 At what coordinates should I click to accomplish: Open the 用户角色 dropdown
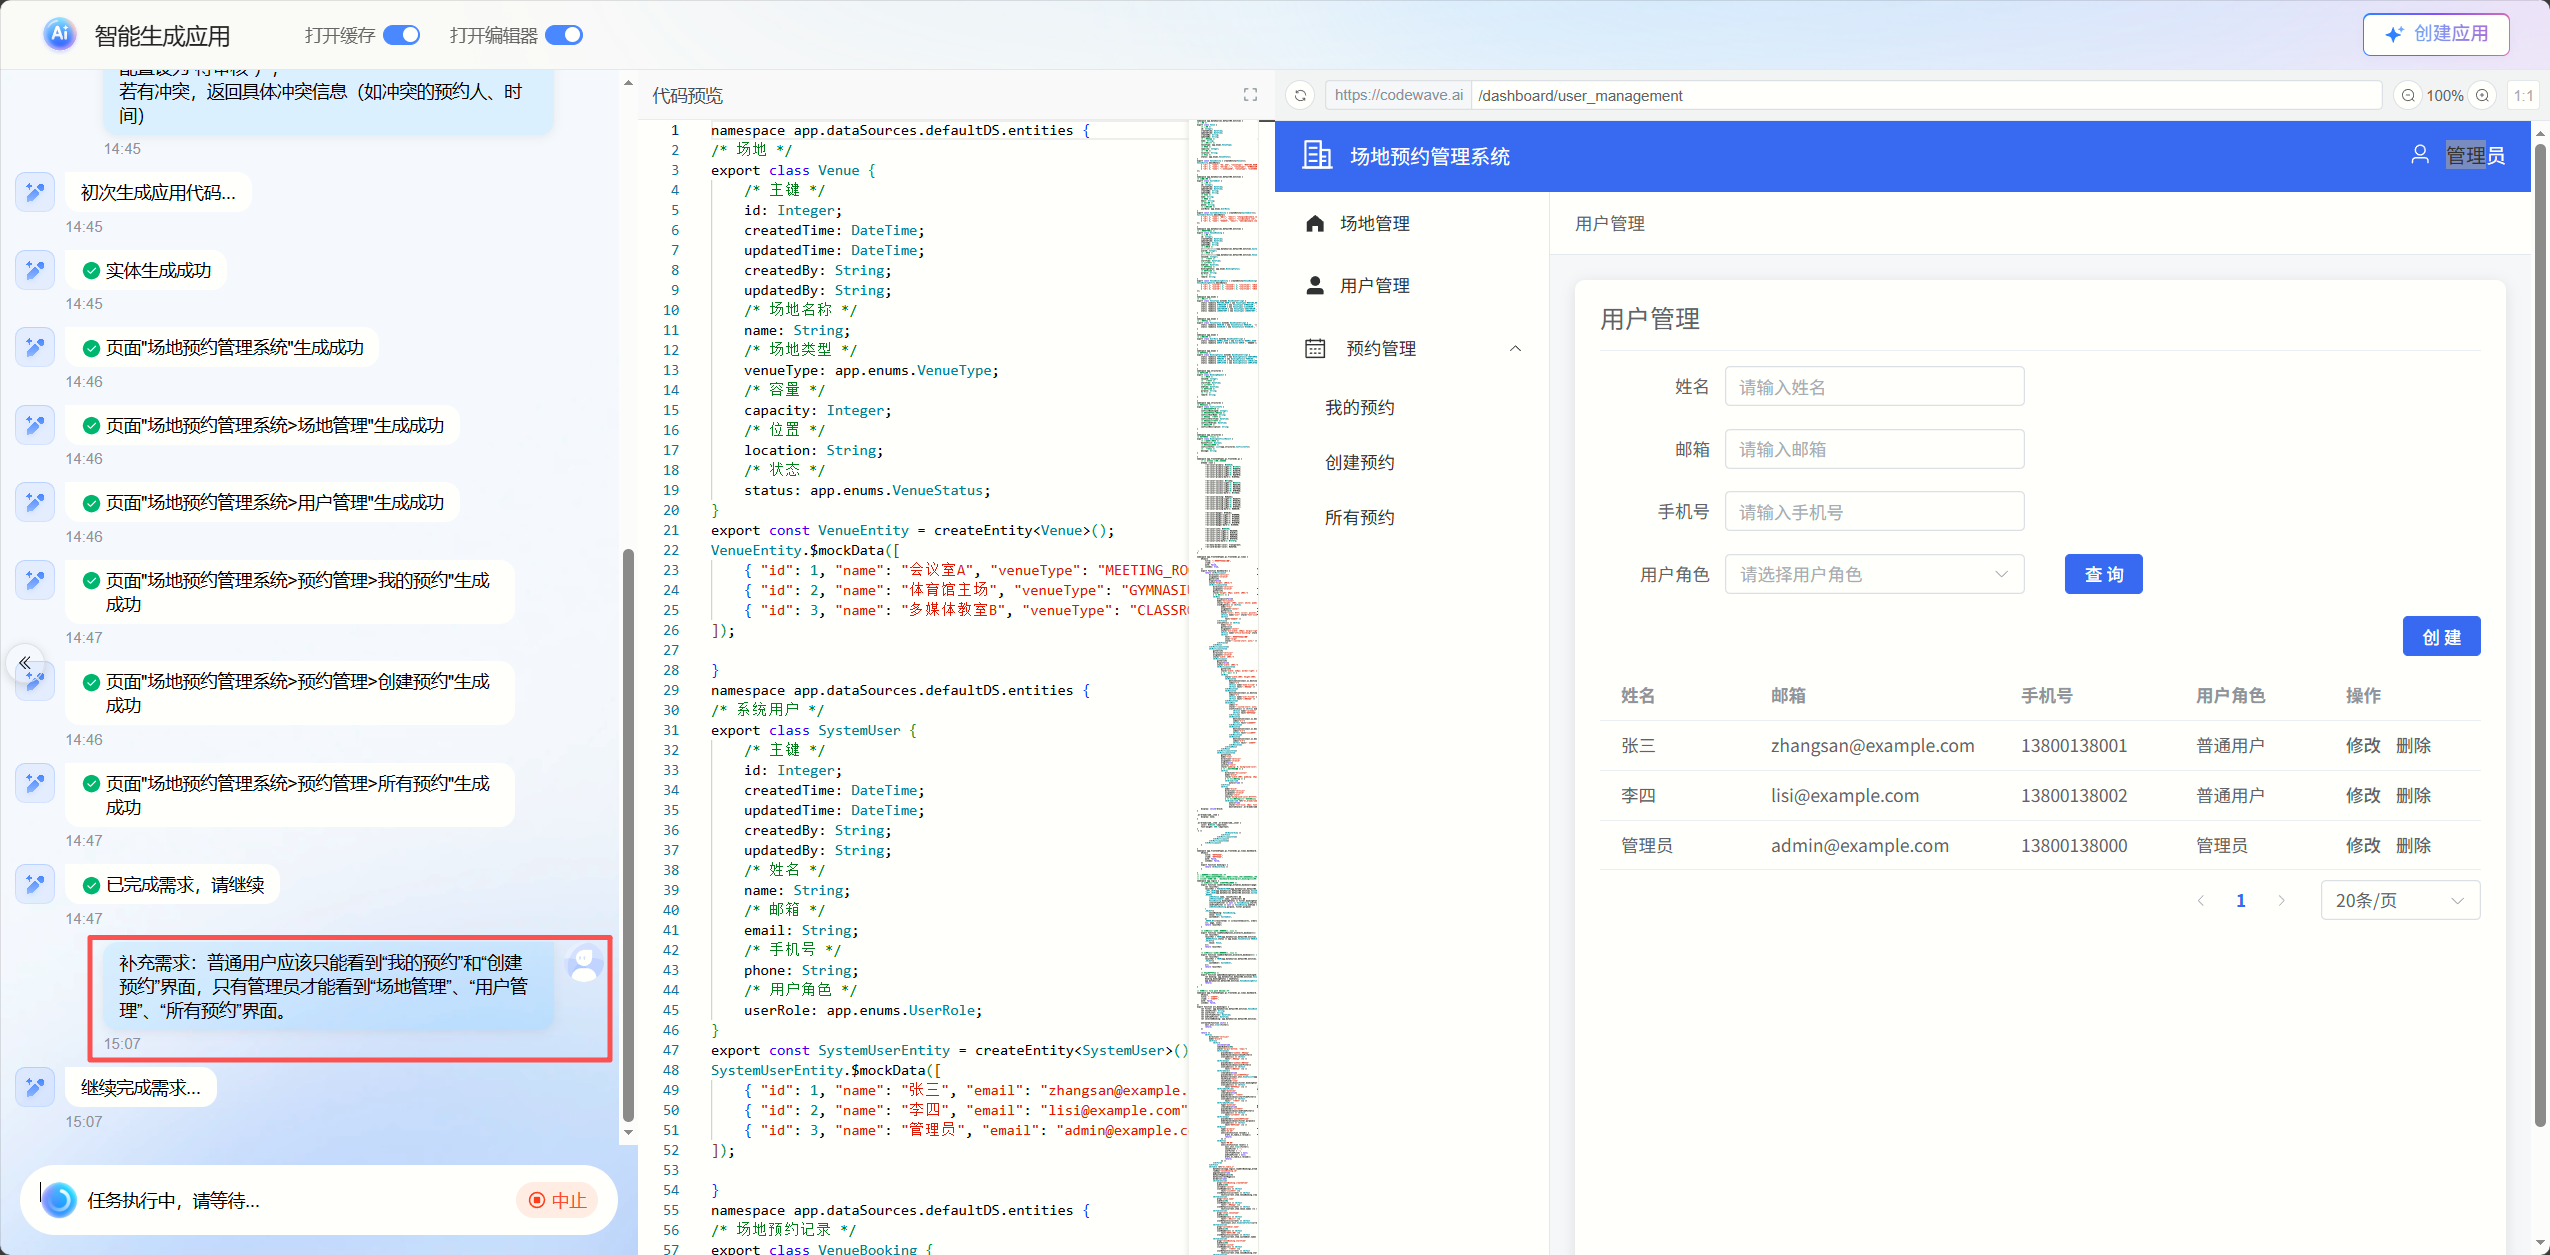pyautogui.click(x=1874, y=575)
